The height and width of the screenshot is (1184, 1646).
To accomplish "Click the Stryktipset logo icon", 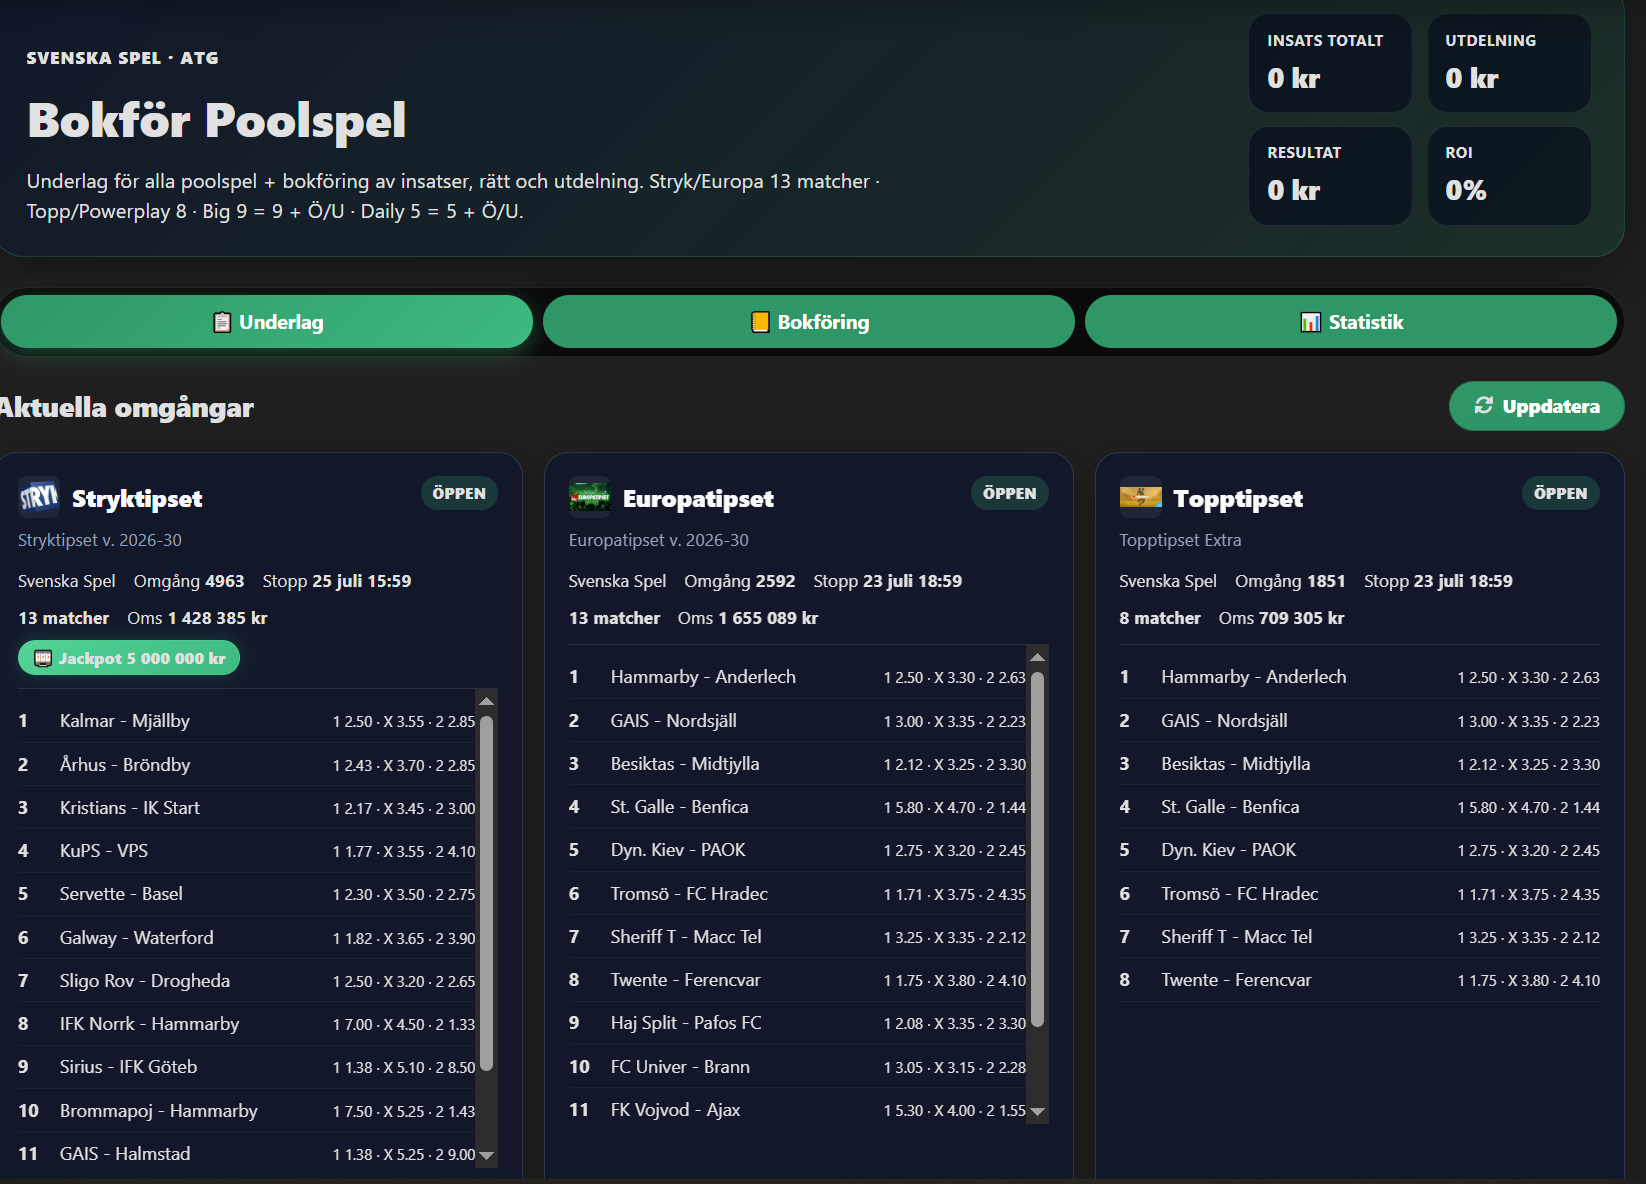I will pos(39,497).
